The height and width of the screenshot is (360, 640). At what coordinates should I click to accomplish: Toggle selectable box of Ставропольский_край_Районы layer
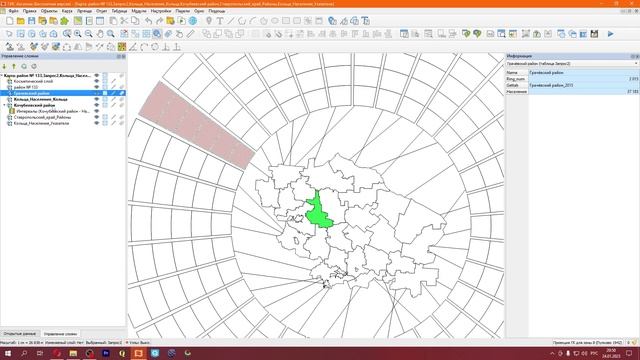pos(105,117)
